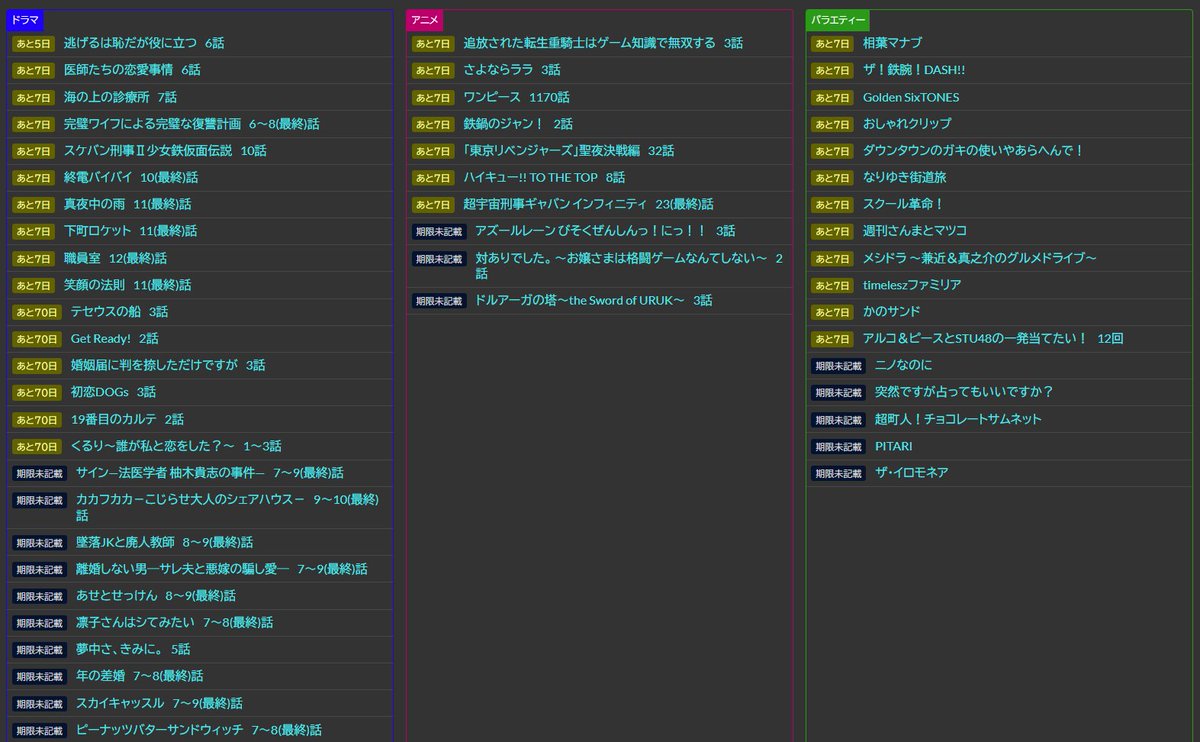Open ザ!鉄腕!DASH!! link
This screenshot has height=742, width=1200.
914,70
